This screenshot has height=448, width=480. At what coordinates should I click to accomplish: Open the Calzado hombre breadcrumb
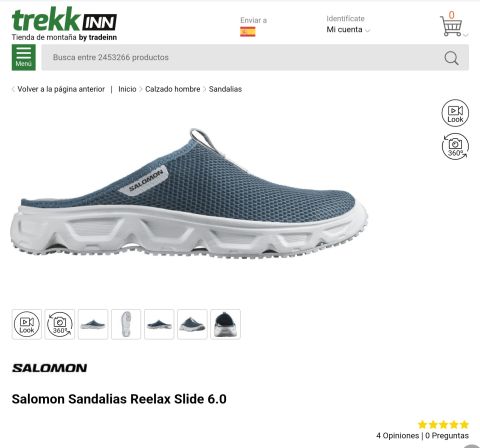(x=173, y=89)
